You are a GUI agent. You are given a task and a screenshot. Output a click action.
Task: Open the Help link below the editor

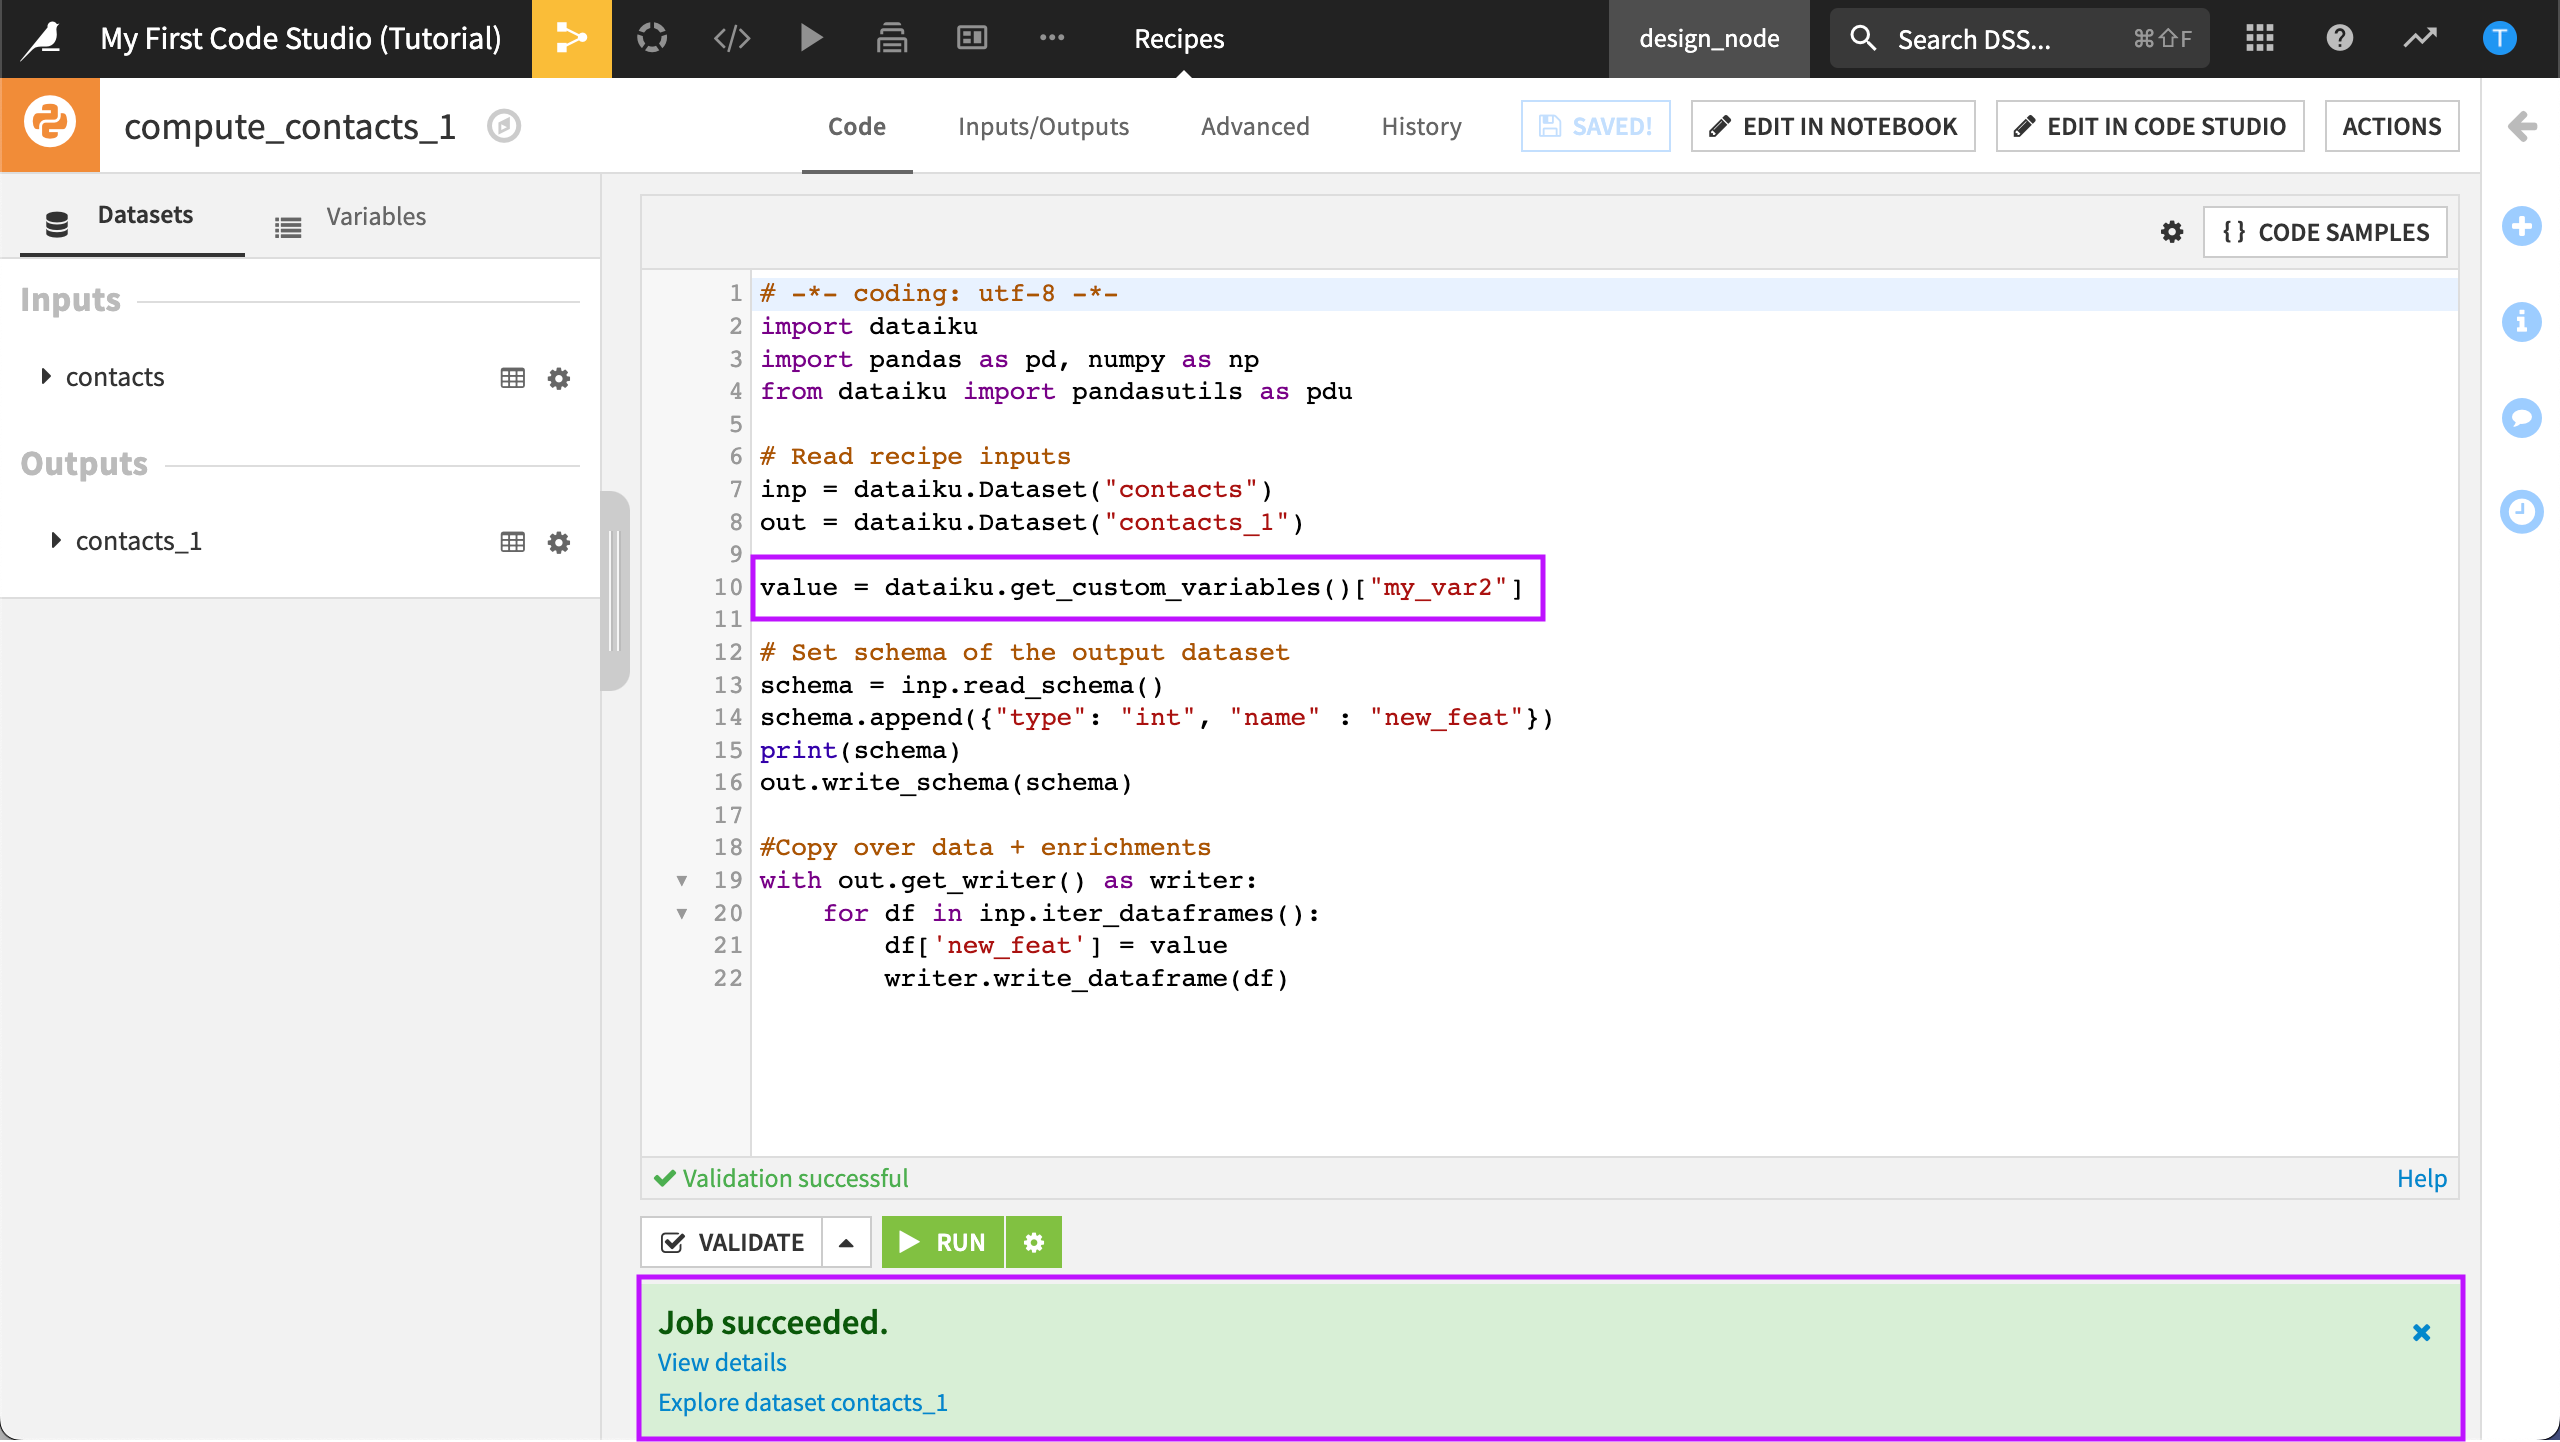click(x=2422, y=1178)
